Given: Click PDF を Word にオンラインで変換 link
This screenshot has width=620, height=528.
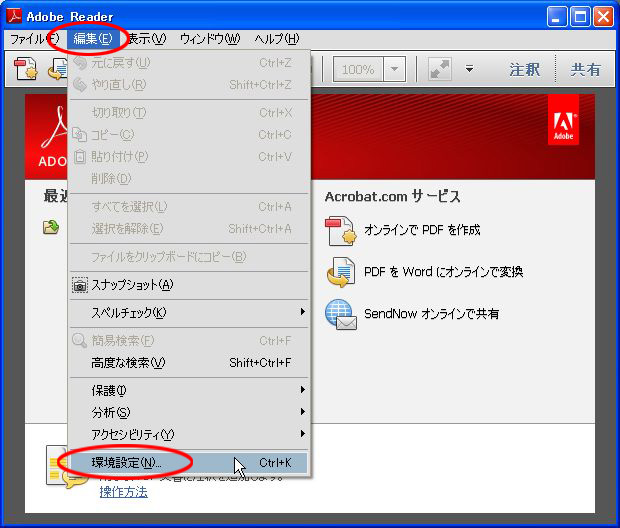Looking at the screenshot, I should click(443, 272).
